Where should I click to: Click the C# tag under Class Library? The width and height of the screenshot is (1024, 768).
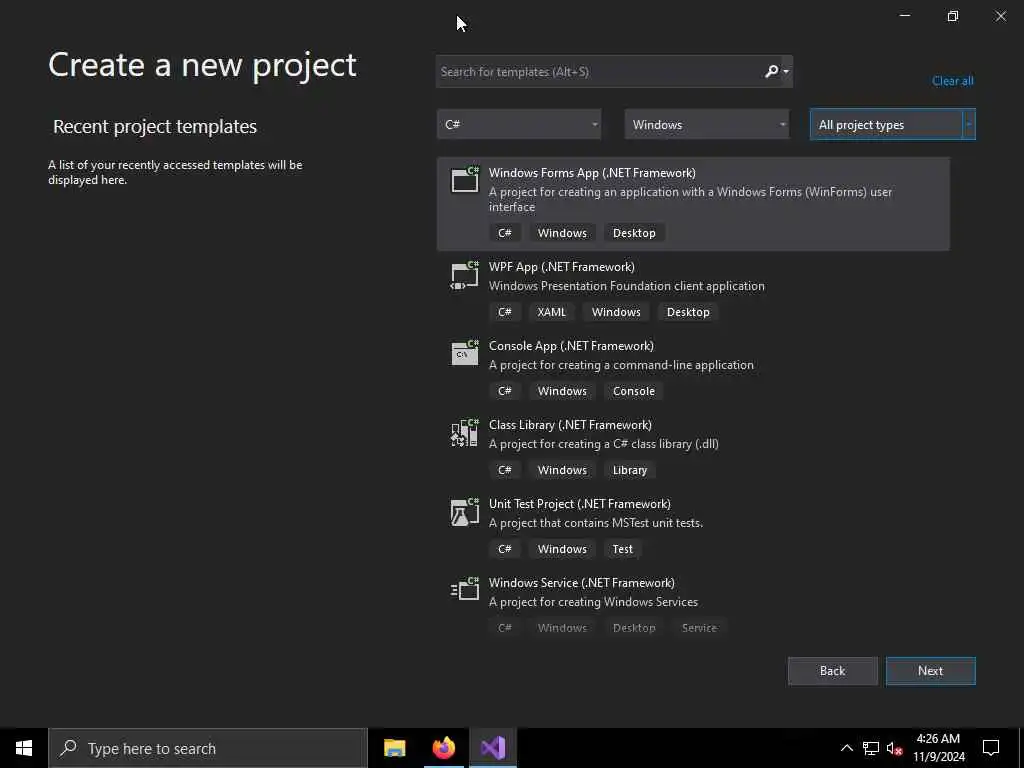pyautogui.click(x=505, y=470)
